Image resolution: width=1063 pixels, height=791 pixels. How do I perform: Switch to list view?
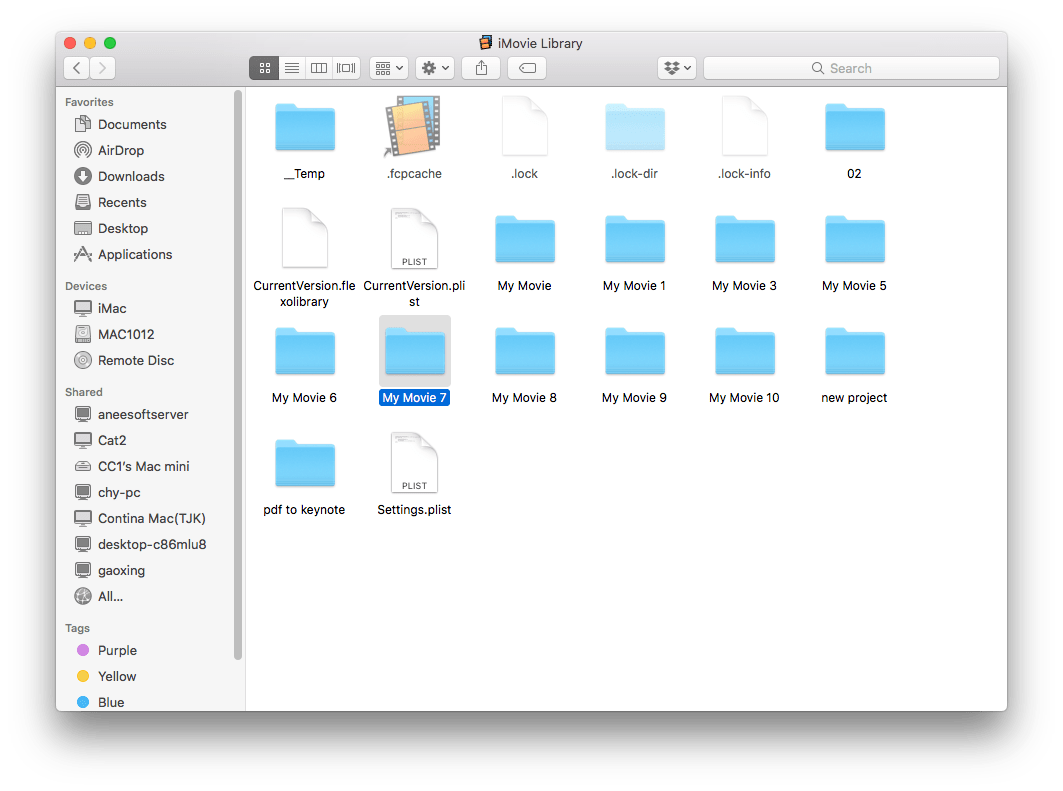(291, 67)
